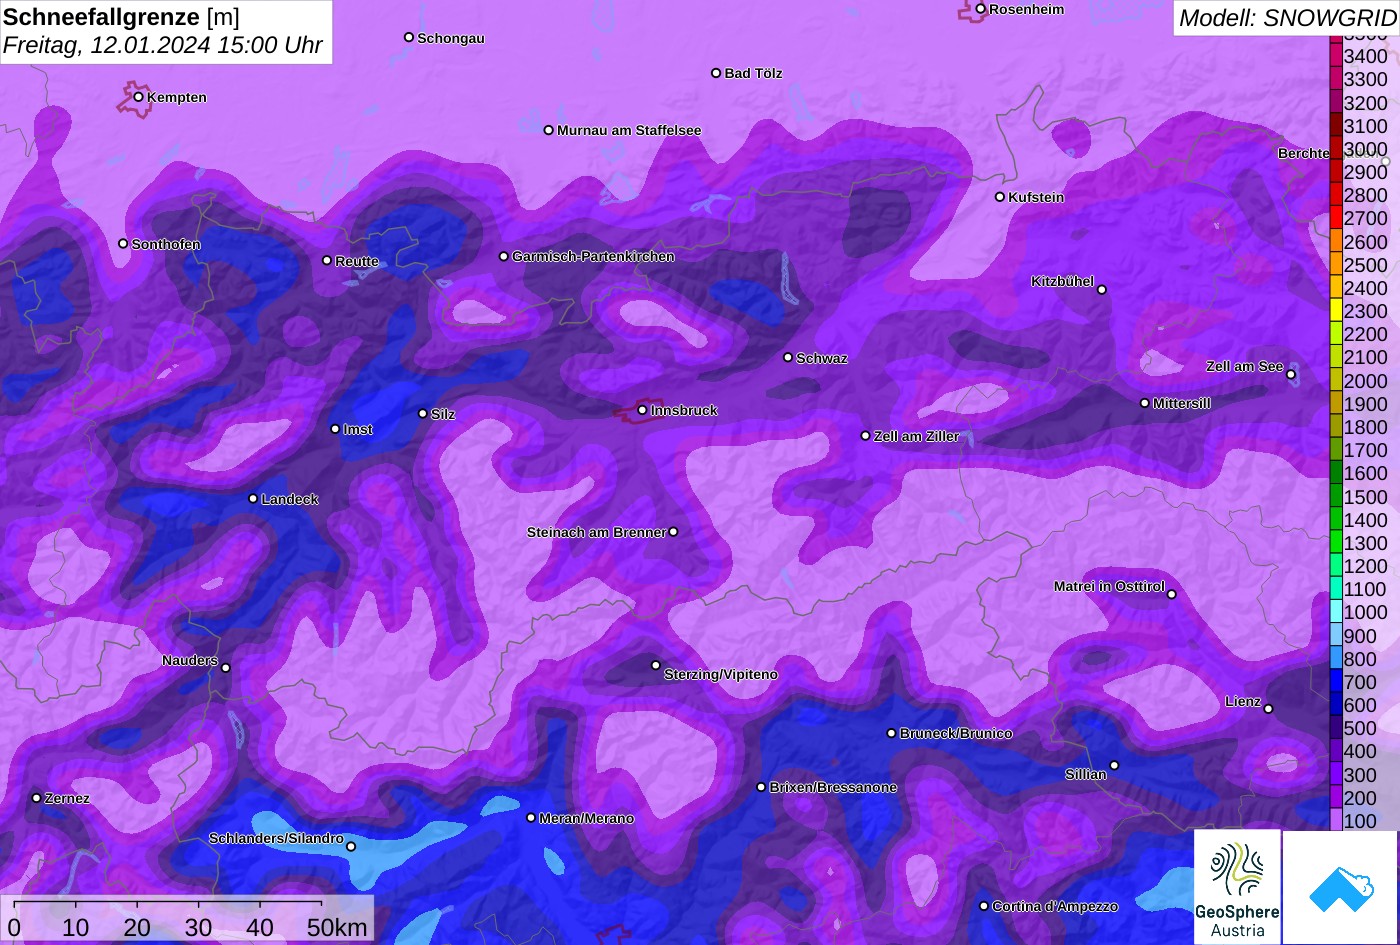Screen dimensions: 1400x945
Task: Click the Schlanders/Silandro marker dot
Action: [351, 847]
